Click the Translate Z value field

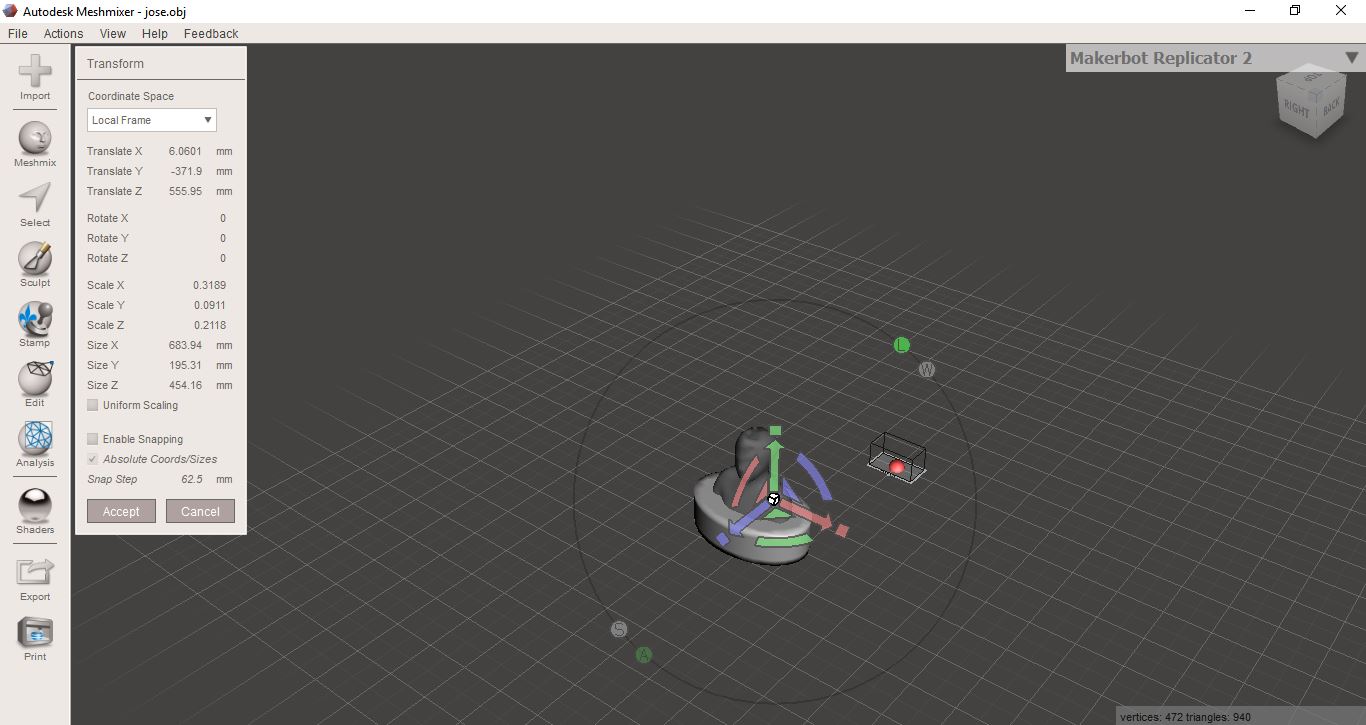pyautogui.click(x=185, y=191)
